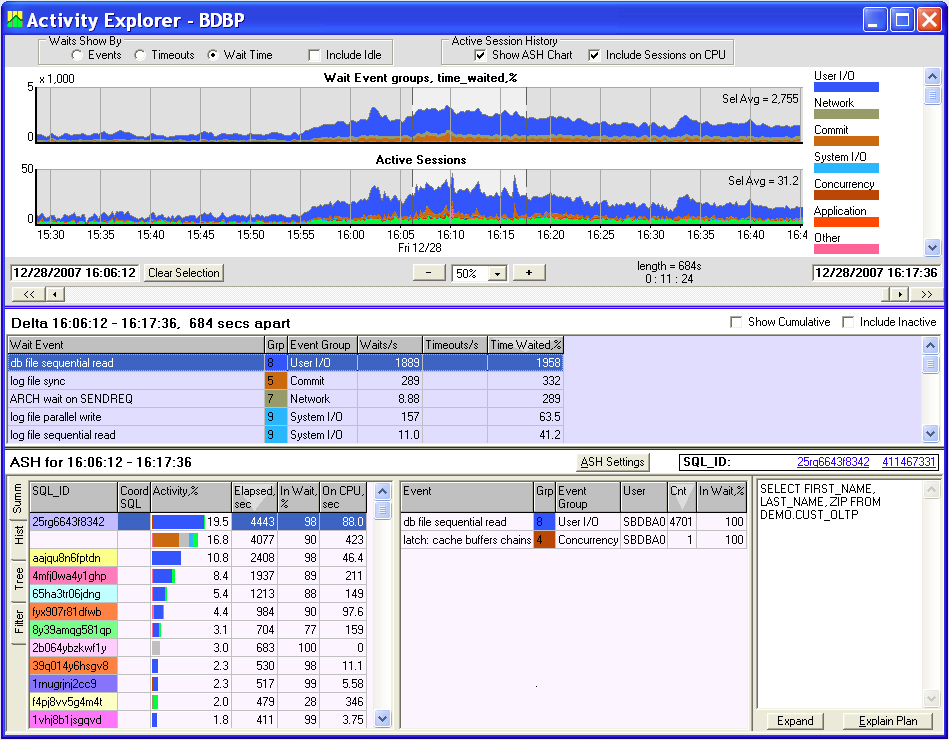The height and width of the screenshot is (740, 949).
Task: Click the zoom out minus button
Action: click(x=428, y=272)
